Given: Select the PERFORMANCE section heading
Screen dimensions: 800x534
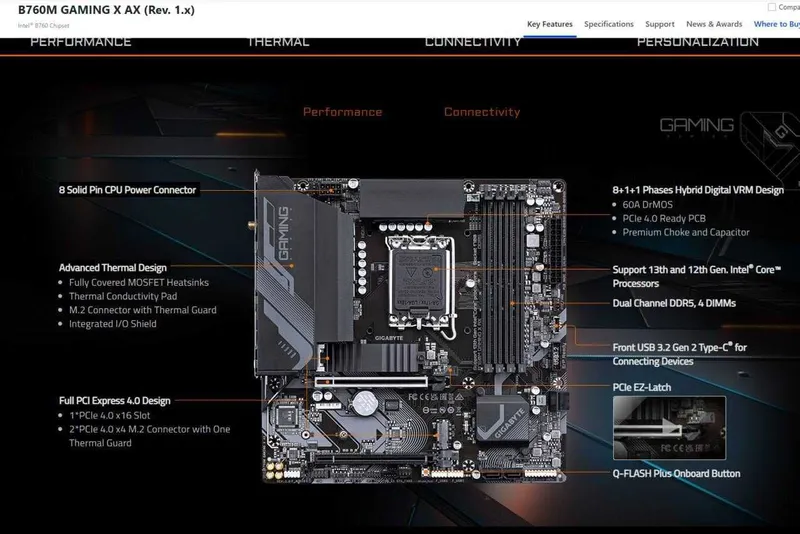Looking at the screenshot, I should (x=81, y=42).
